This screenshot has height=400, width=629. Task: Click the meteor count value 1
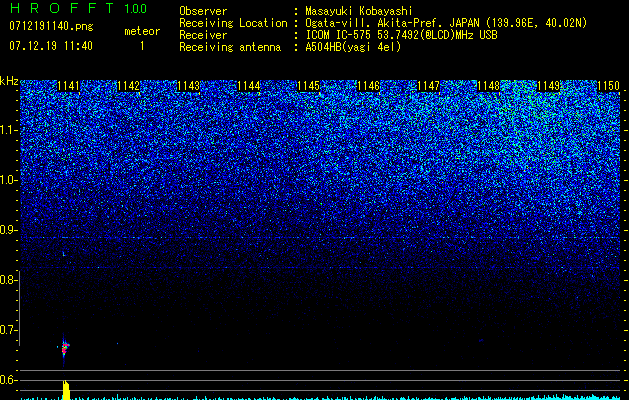[x=142, y=46]
